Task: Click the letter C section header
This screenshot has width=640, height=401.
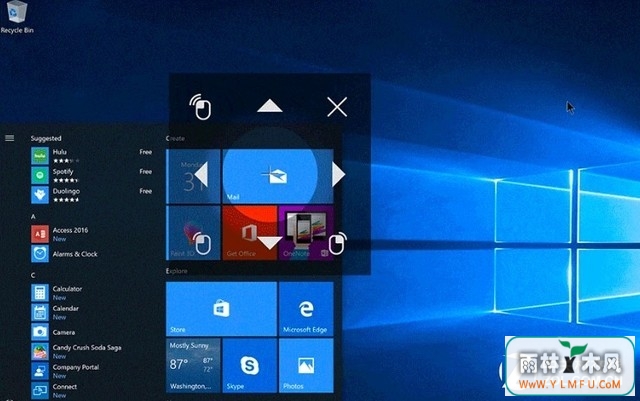Action: click(33, 275)
